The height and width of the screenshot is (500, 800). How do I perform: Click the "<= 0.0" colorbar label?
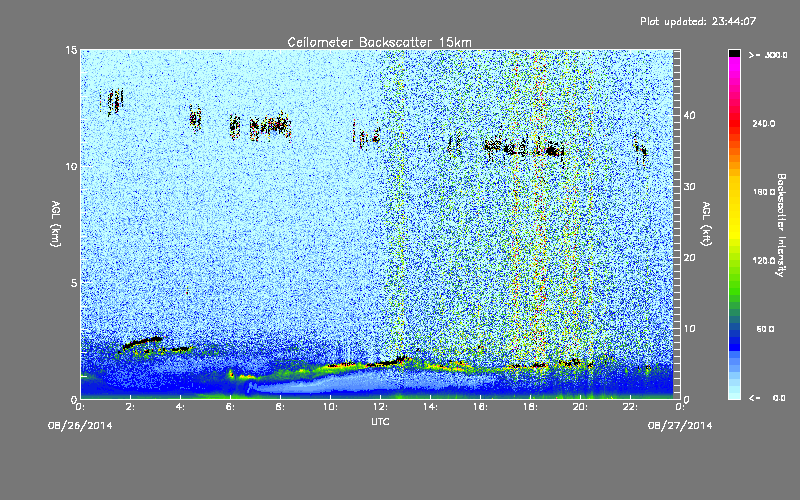pos(767,398)
